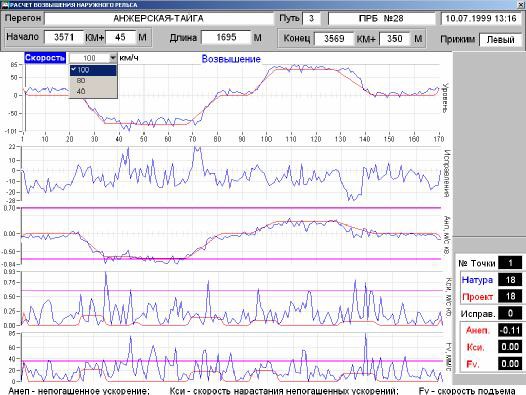Click the Начало meters field 45
The width and height of the screenshot is (526, 395).
pyautogui.click(x=120, y=37)
